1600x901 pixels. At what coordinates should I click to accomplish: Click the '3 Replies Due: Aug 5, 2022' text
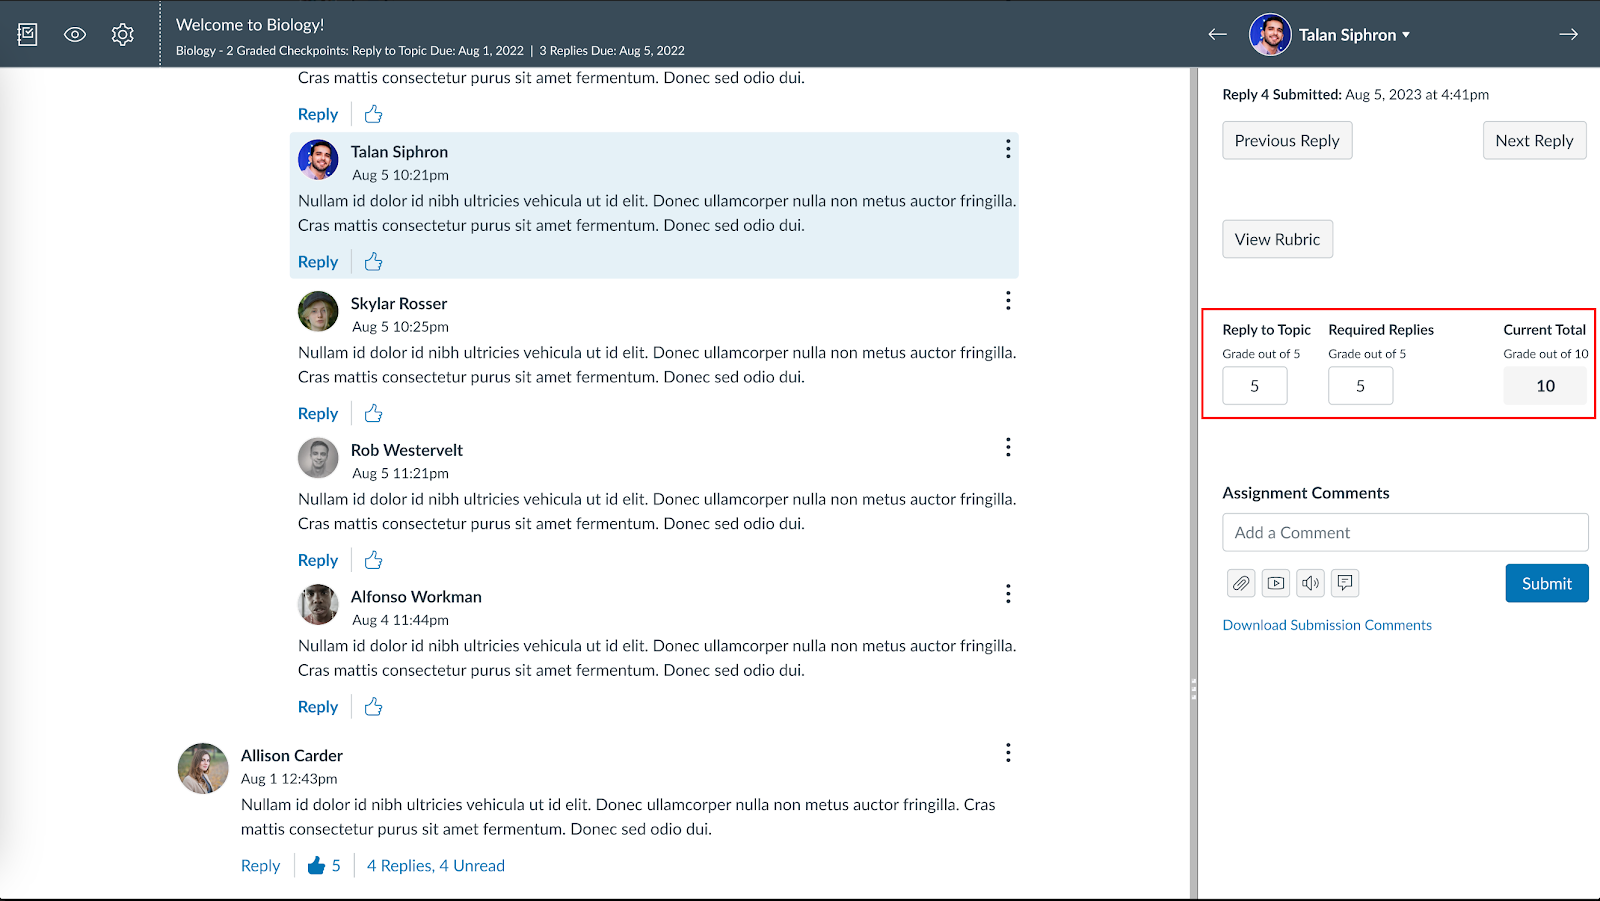(x=612, y=51)
